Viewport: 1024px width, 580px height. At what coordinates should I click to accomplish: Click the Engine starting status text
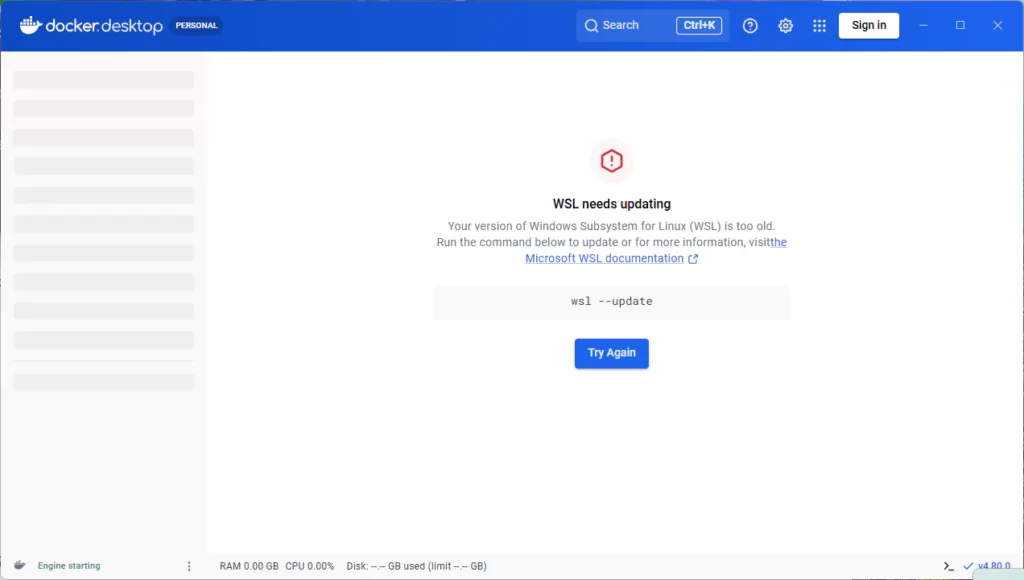(x=69, y=566)
